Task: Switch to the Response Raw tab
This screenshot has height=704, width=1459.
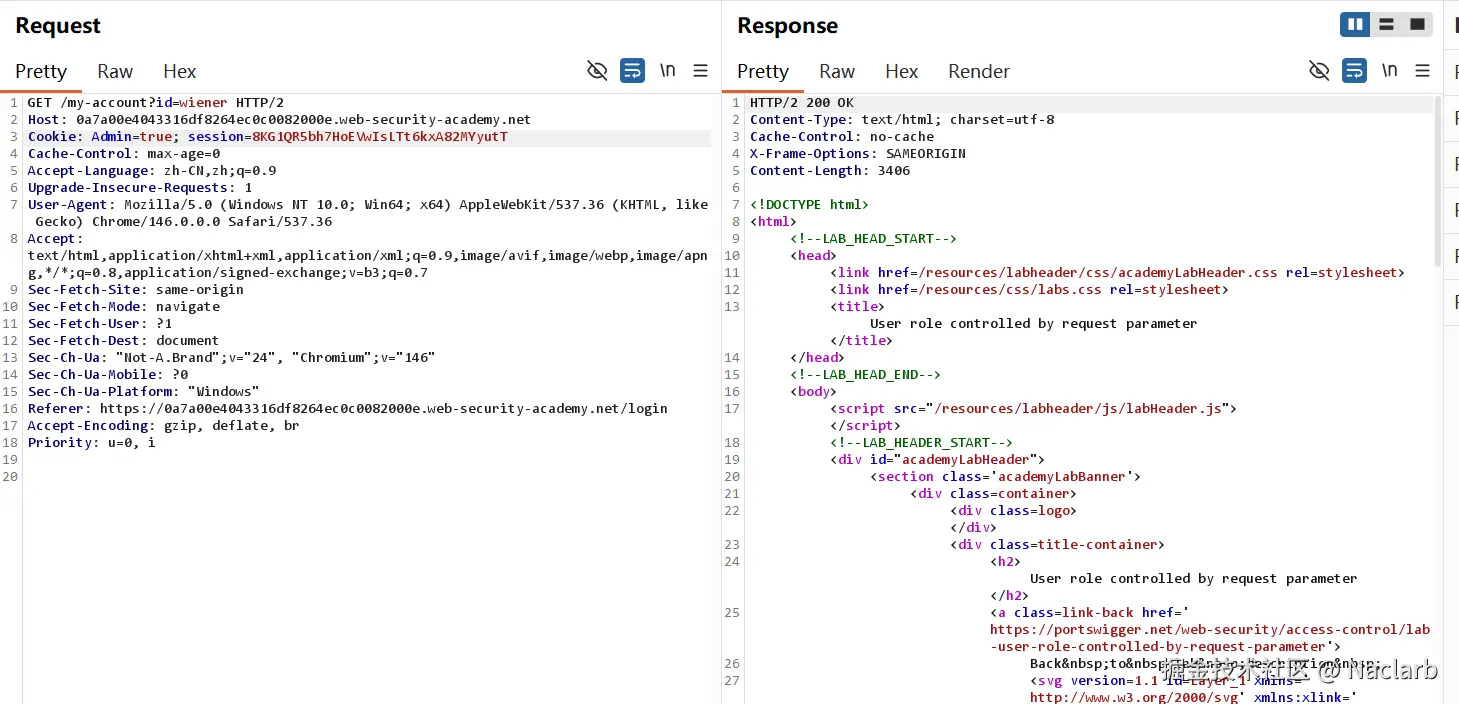Action: pyautogui.click(x=837, y=71)
